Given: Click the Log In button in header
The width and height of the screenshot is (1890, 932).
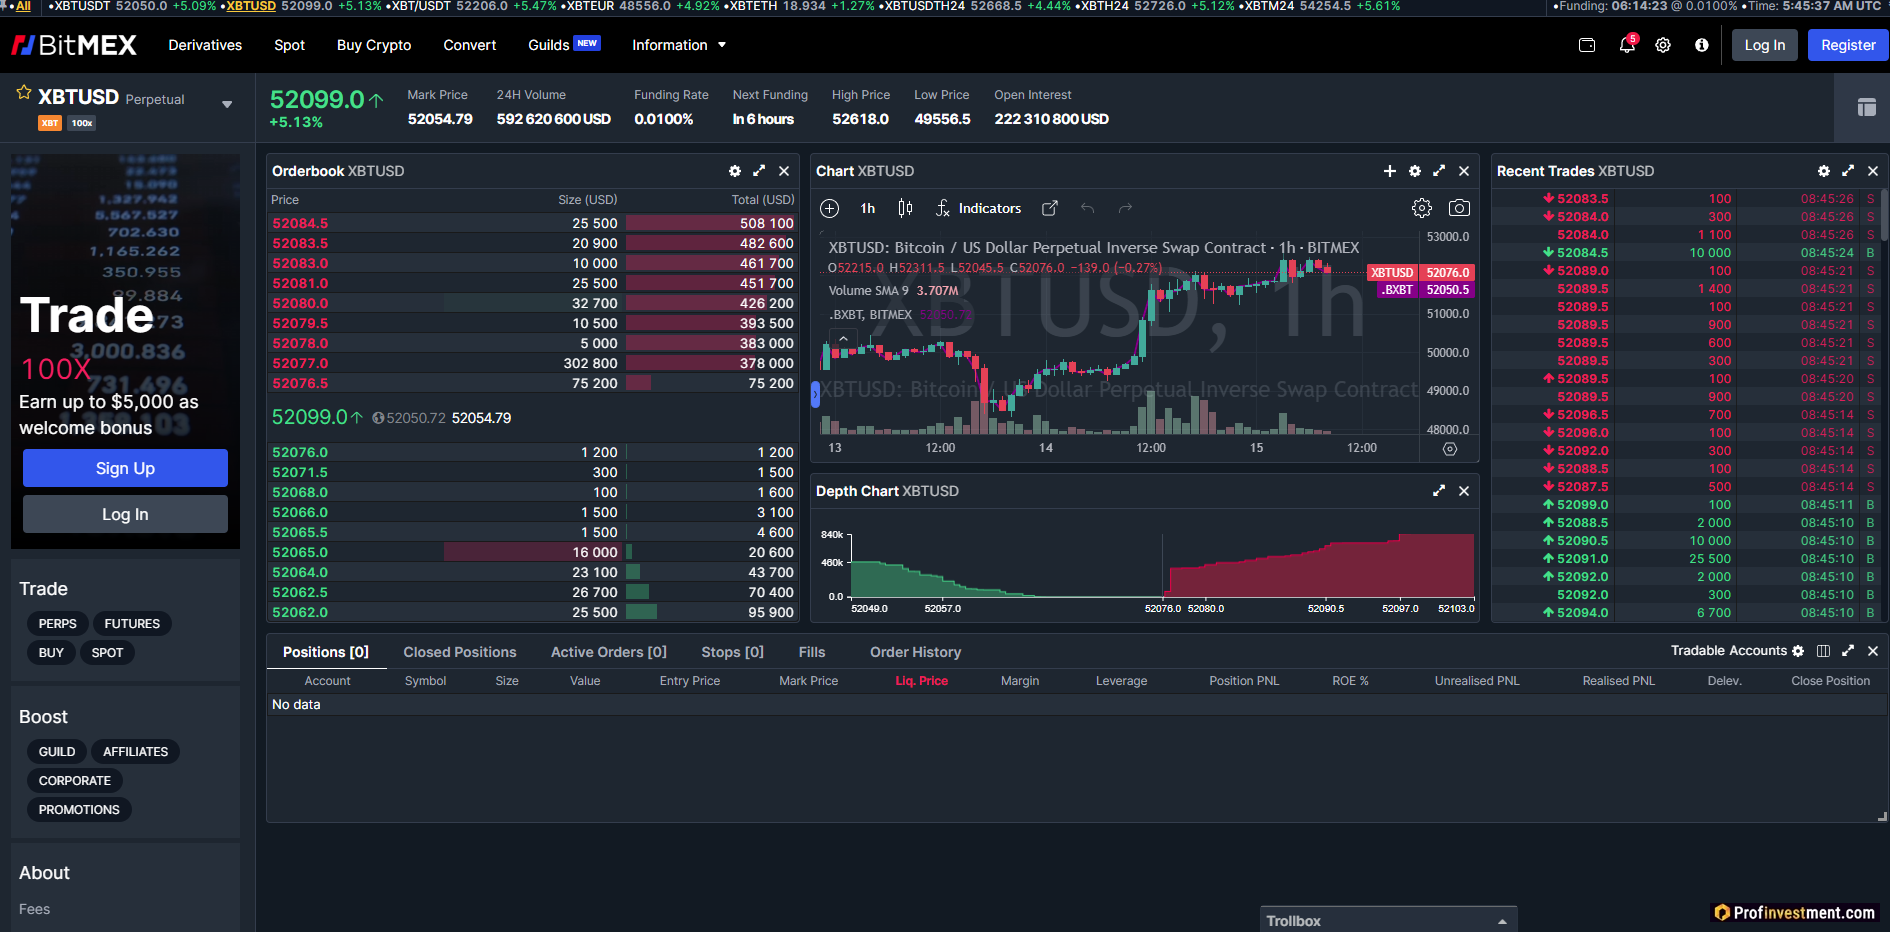Looking at the screenshot, I should [x=1765, y=45].
